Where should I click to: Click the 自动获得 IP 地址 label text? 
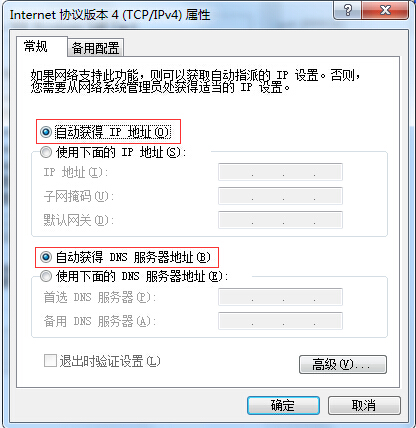click(x=113, y=132)
